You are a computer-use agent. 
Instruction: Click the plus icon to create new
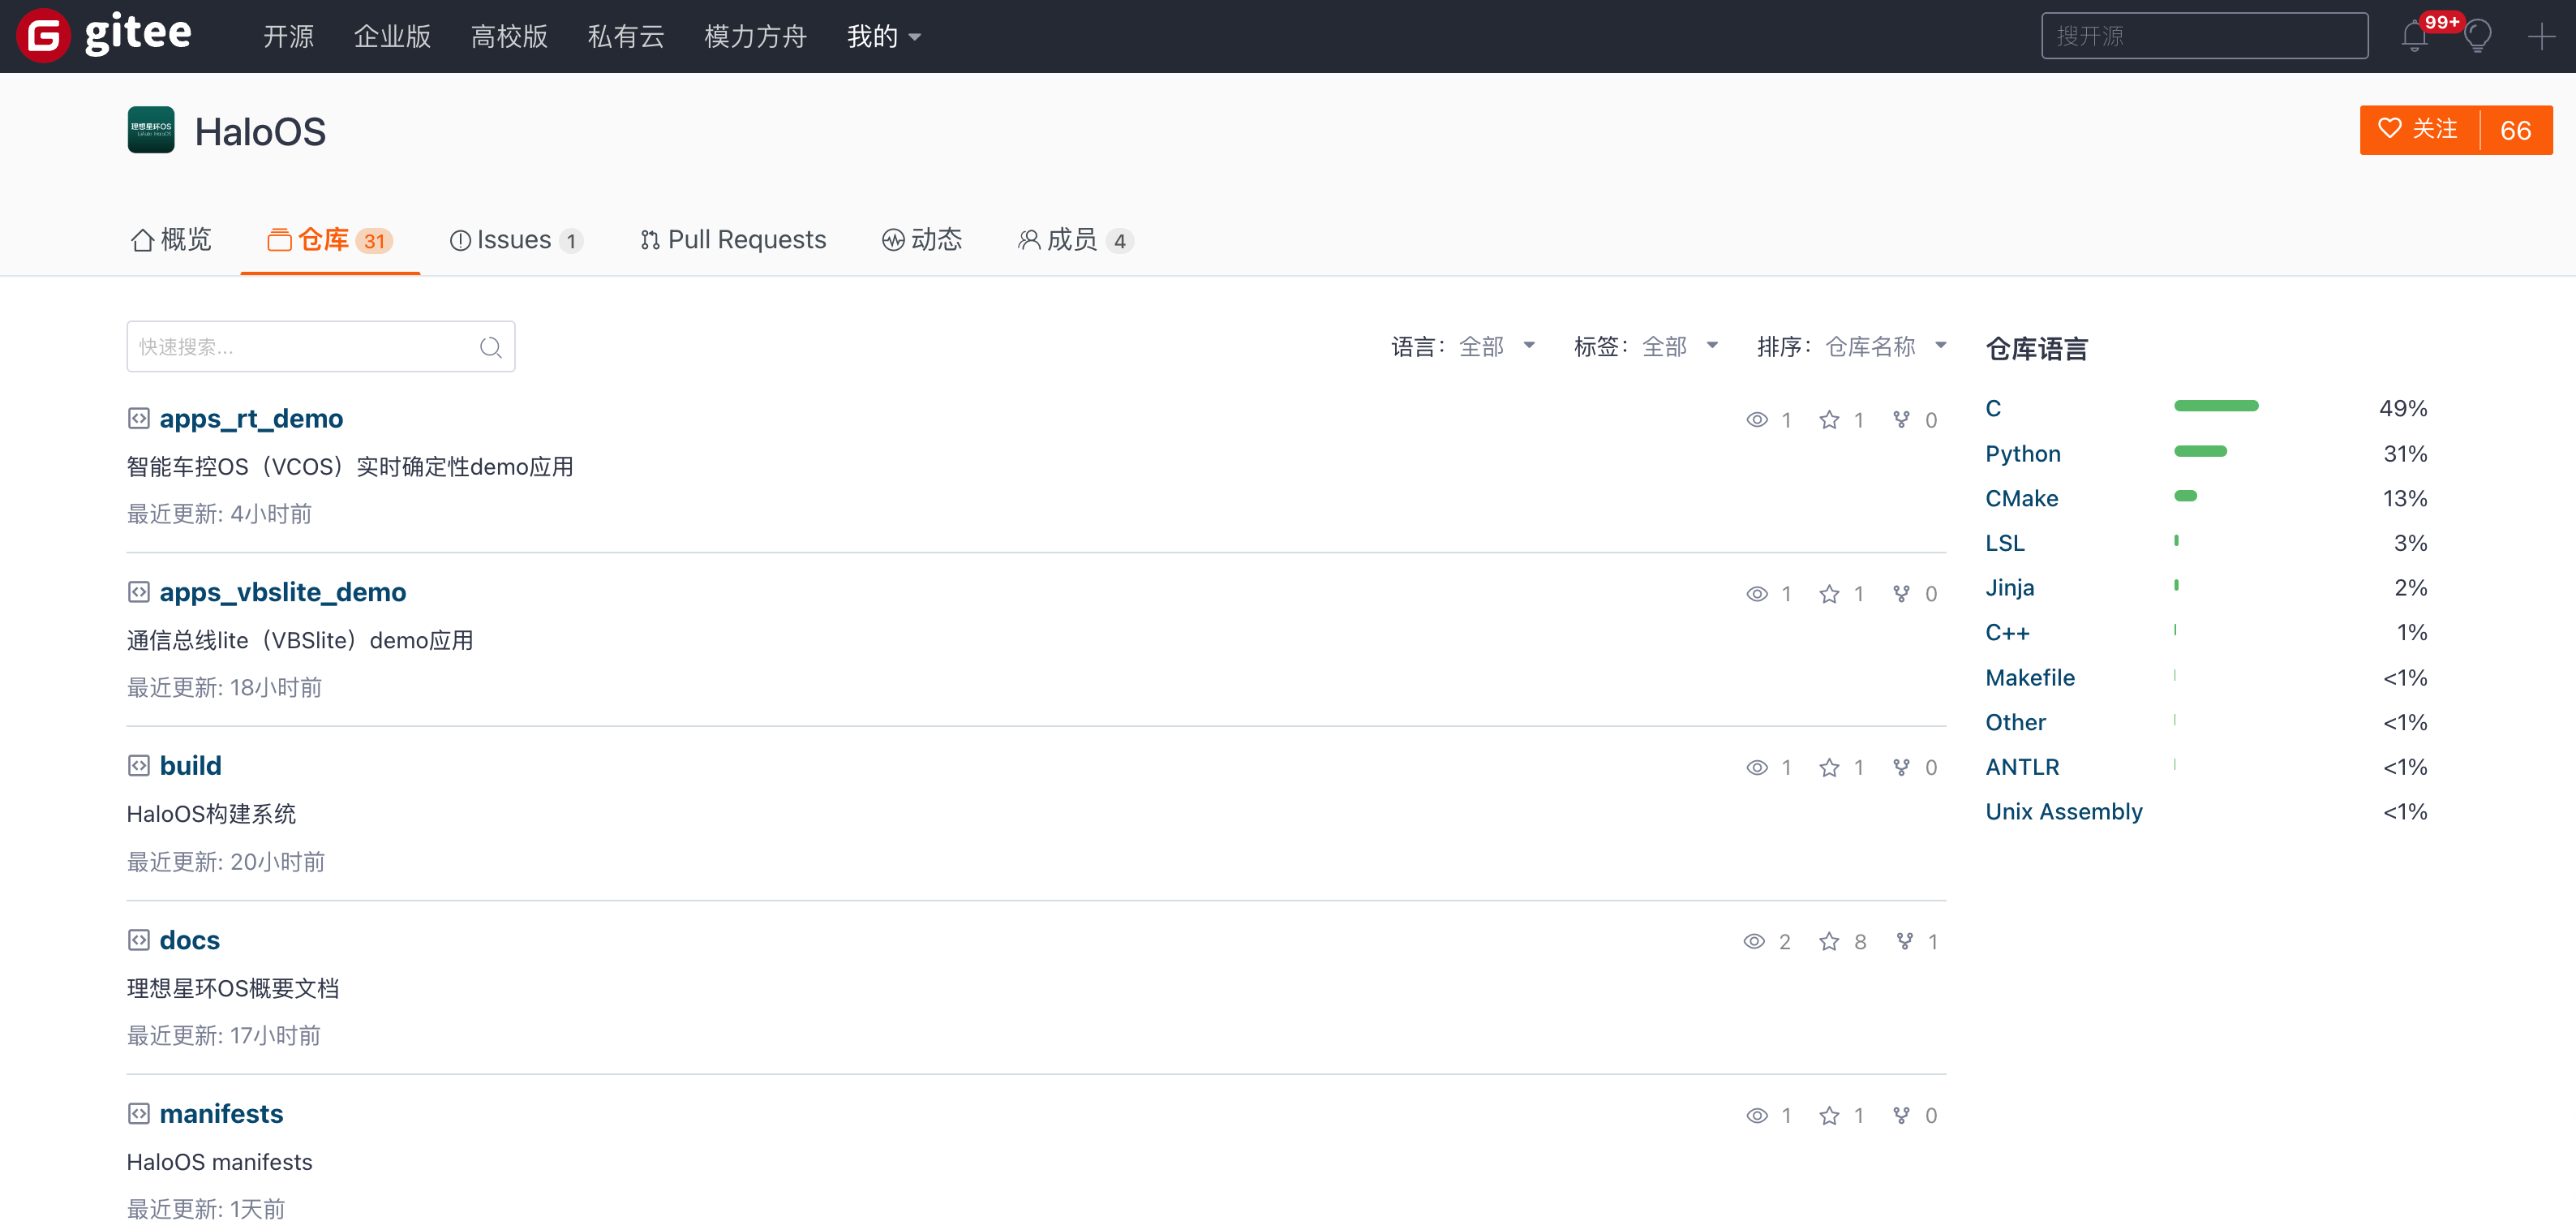click(x=2540, y=37)
